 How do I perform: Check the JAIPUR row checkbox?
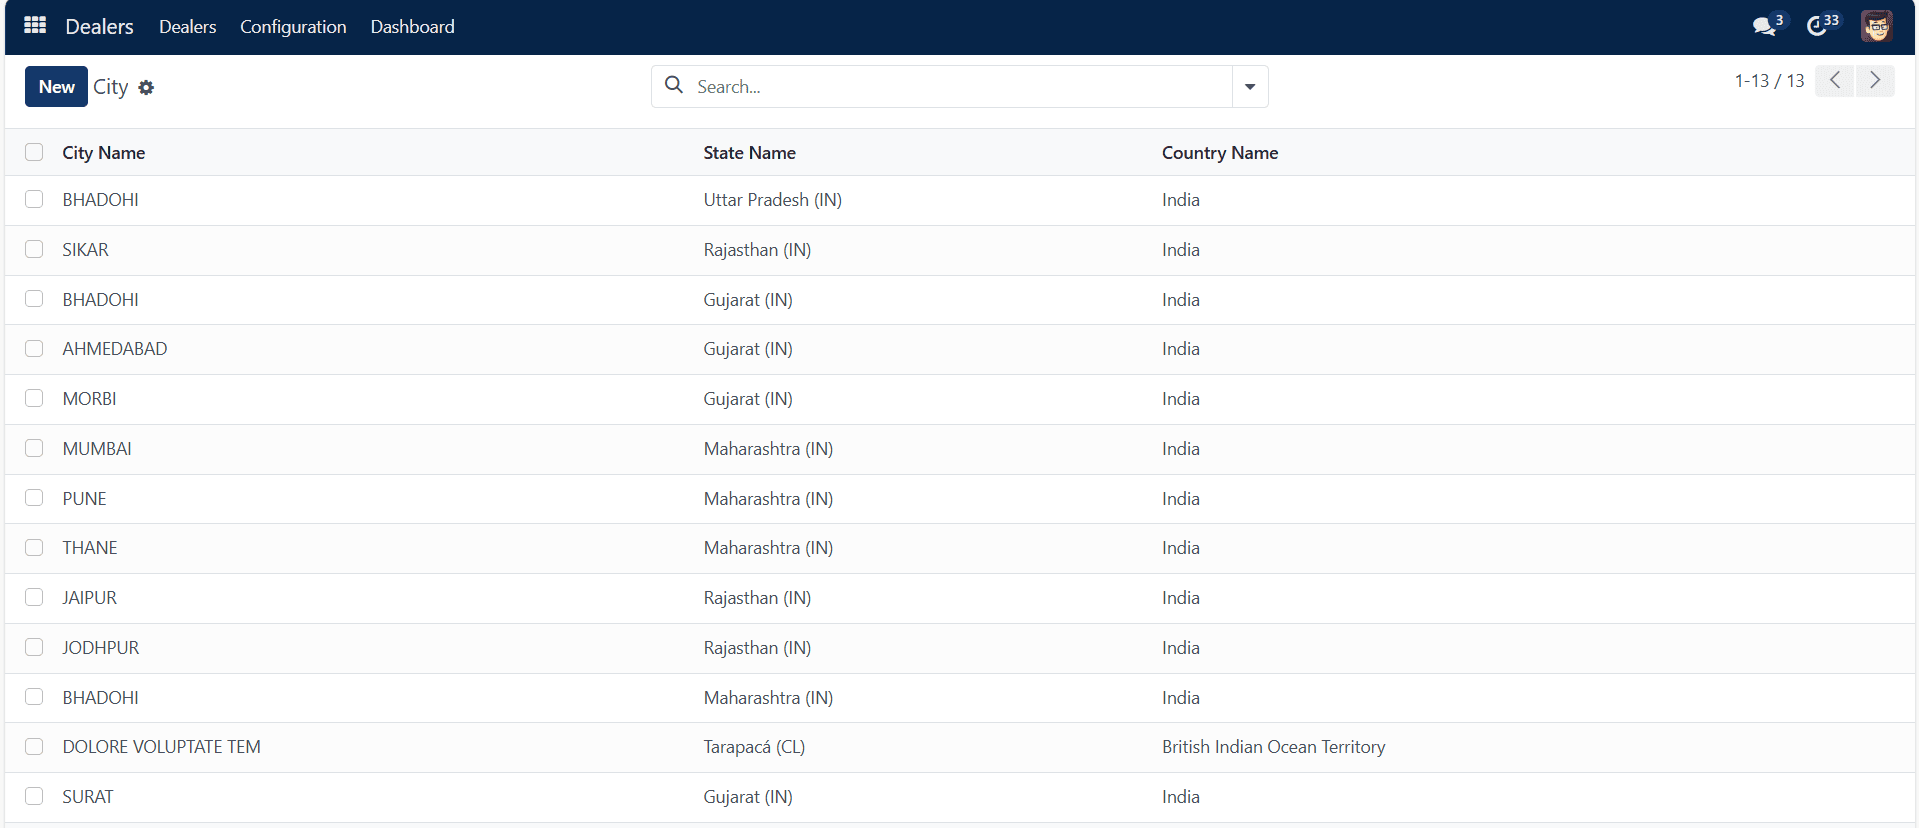(x=34, y=597)
